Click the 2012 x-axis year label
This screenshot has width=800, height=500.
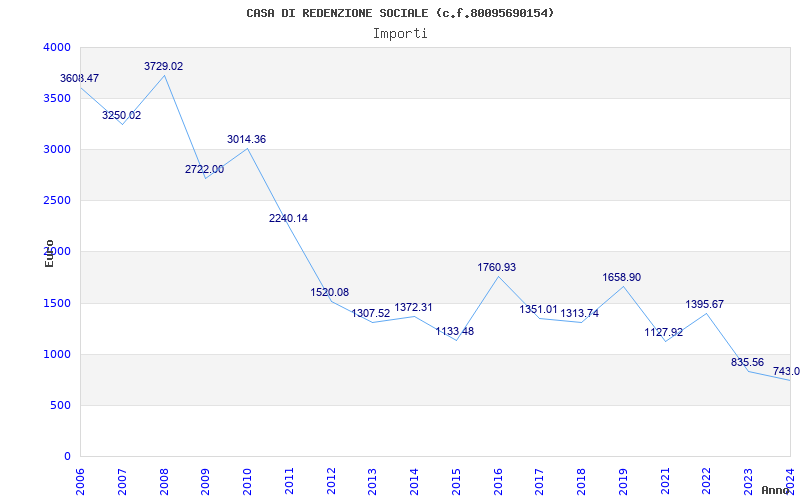click(331, 481)
